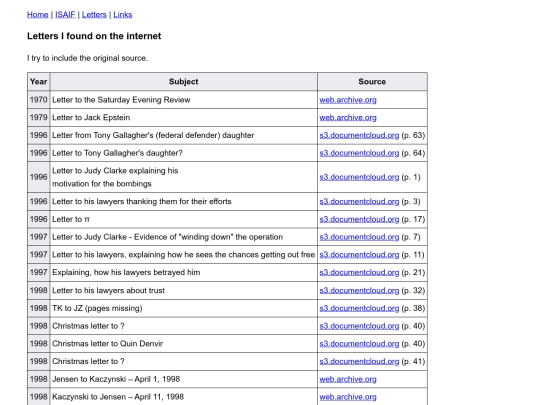Open documentcloud source marked p. 41
The height and width of the screenshot is (405, 540).
(x=359, y=361)
